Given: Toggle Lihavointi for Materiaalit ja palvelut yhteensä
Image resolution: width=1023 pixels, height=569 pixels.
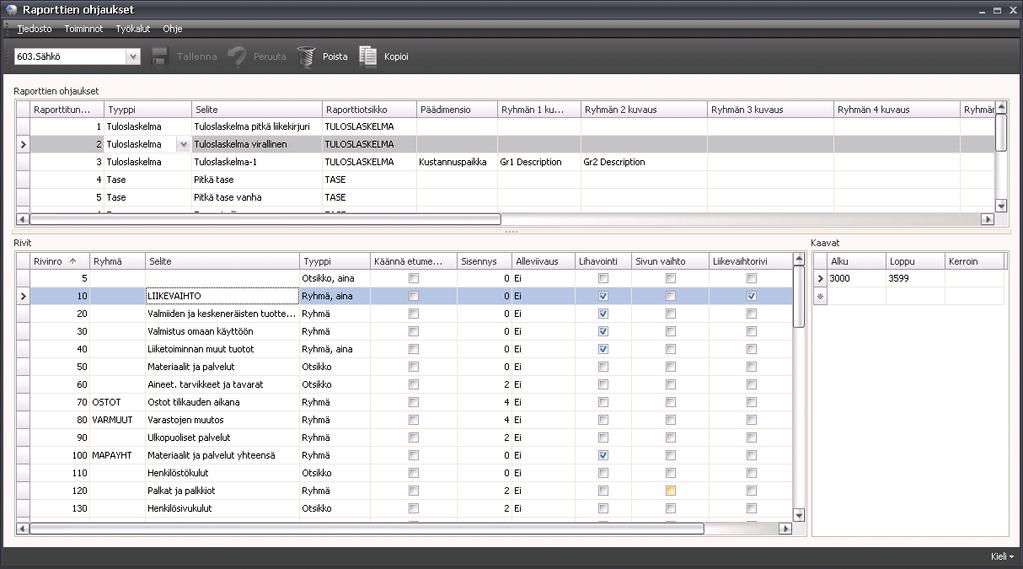Looking at the screenshot, I should [603, 455].
